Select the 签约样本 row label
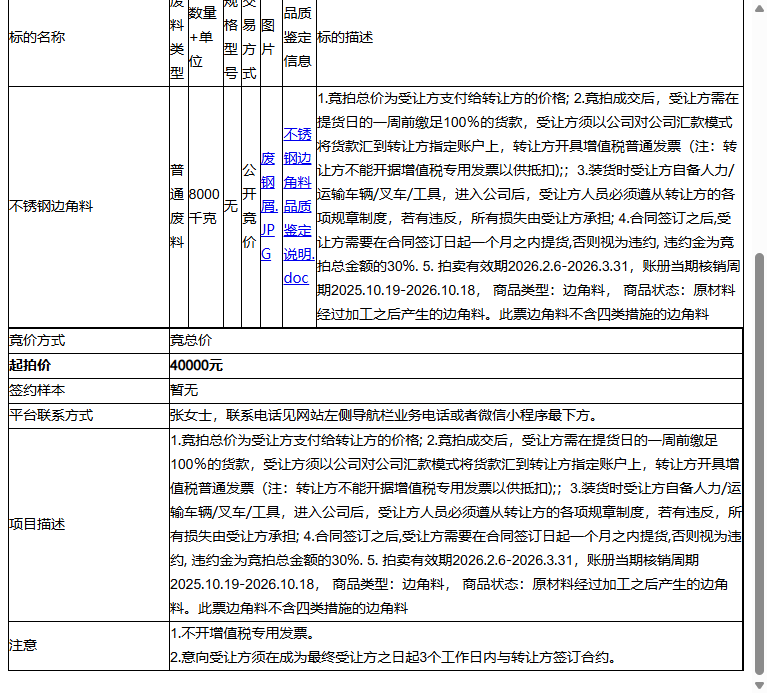767x693 pixels. click(x=89, y=390)
